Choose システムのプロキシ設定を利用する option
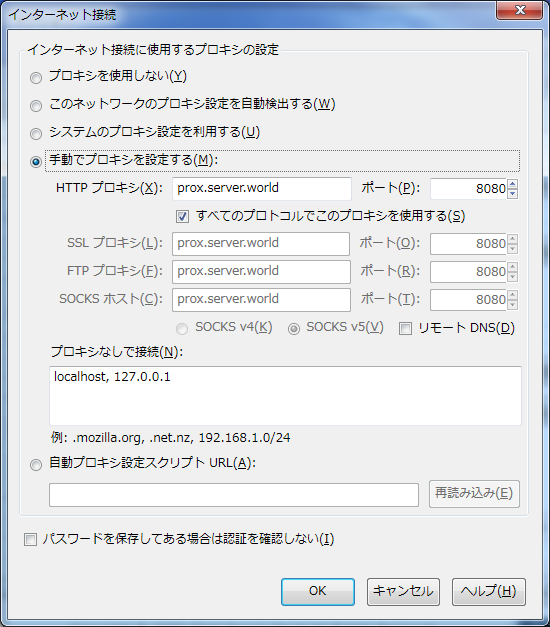Image resolution: width=550 pixels, height=627 pixels. [x=36, y=134]
